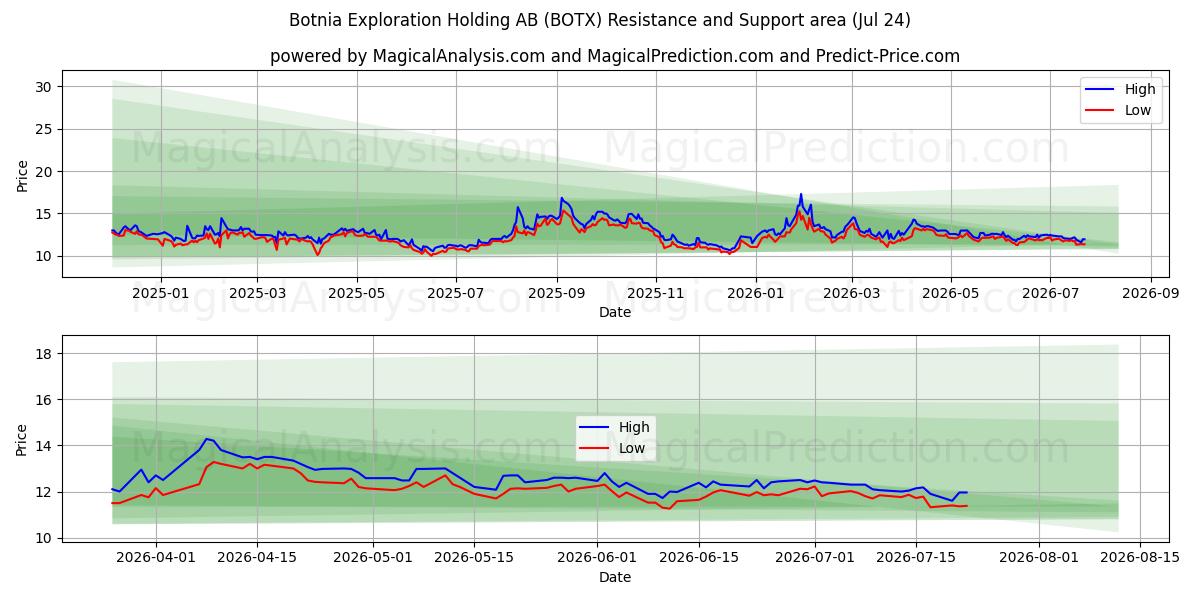Click the '16' price tick in bottom chart
The image size is (1200, 600).
pos(45,400)
